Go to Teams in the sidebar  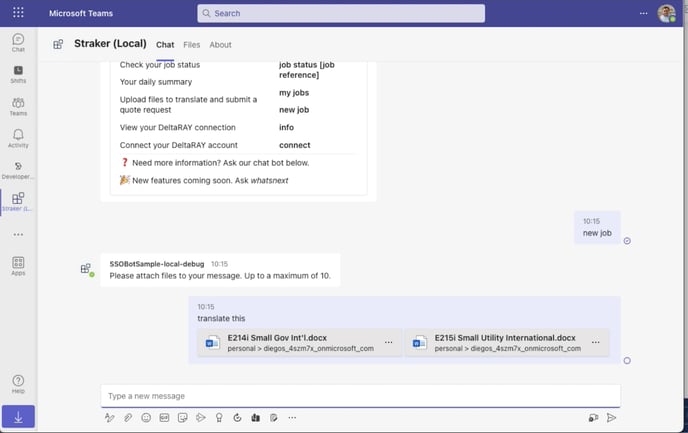(x=18, y=107)
